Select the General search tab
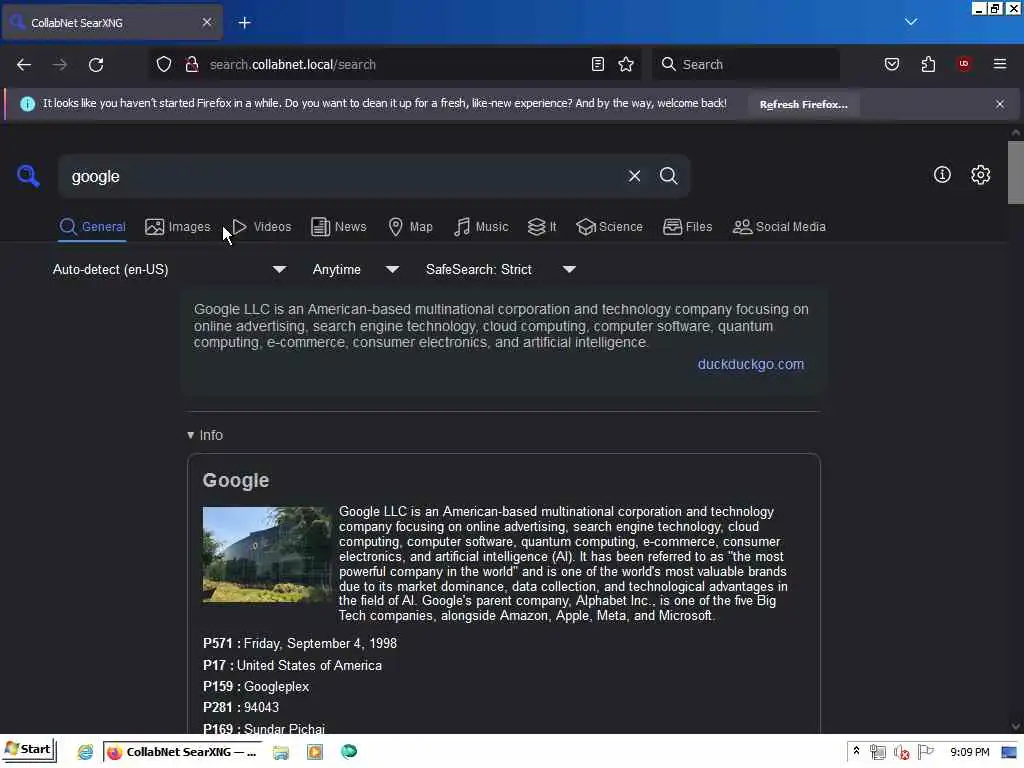The image size is (1024, 768). (x=92, y=227)
